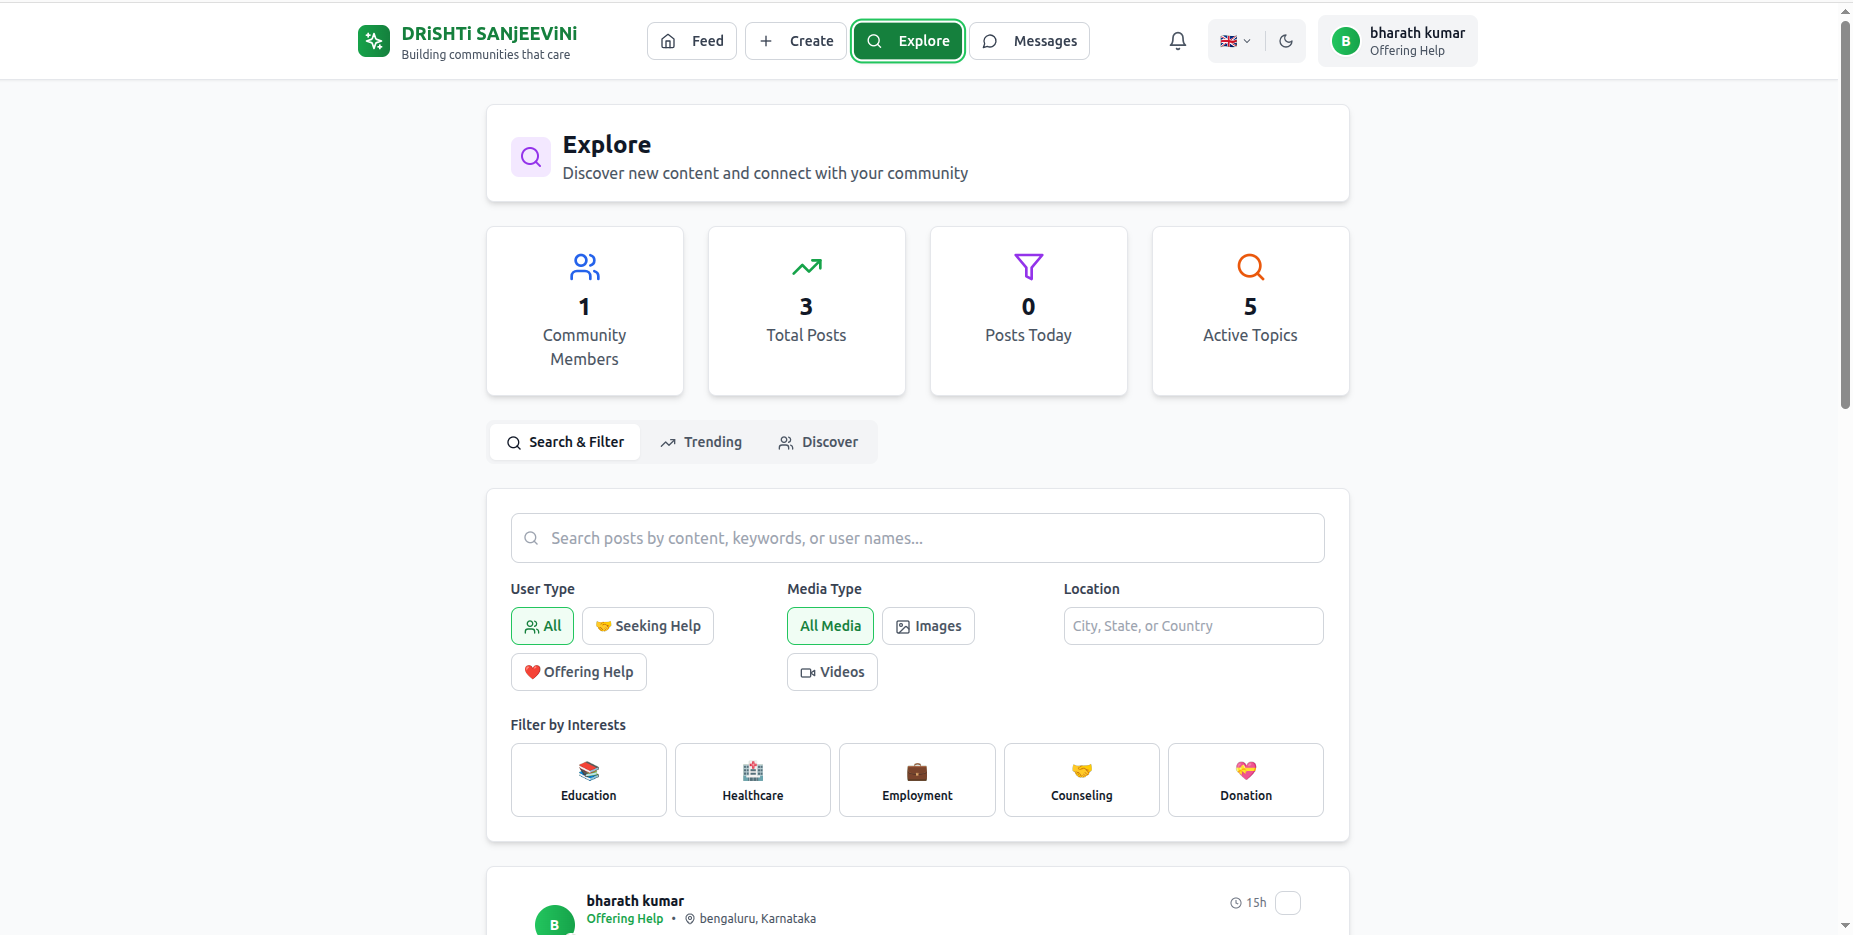
Task: Click the Community Members people icon
Action: pos(585,267)
